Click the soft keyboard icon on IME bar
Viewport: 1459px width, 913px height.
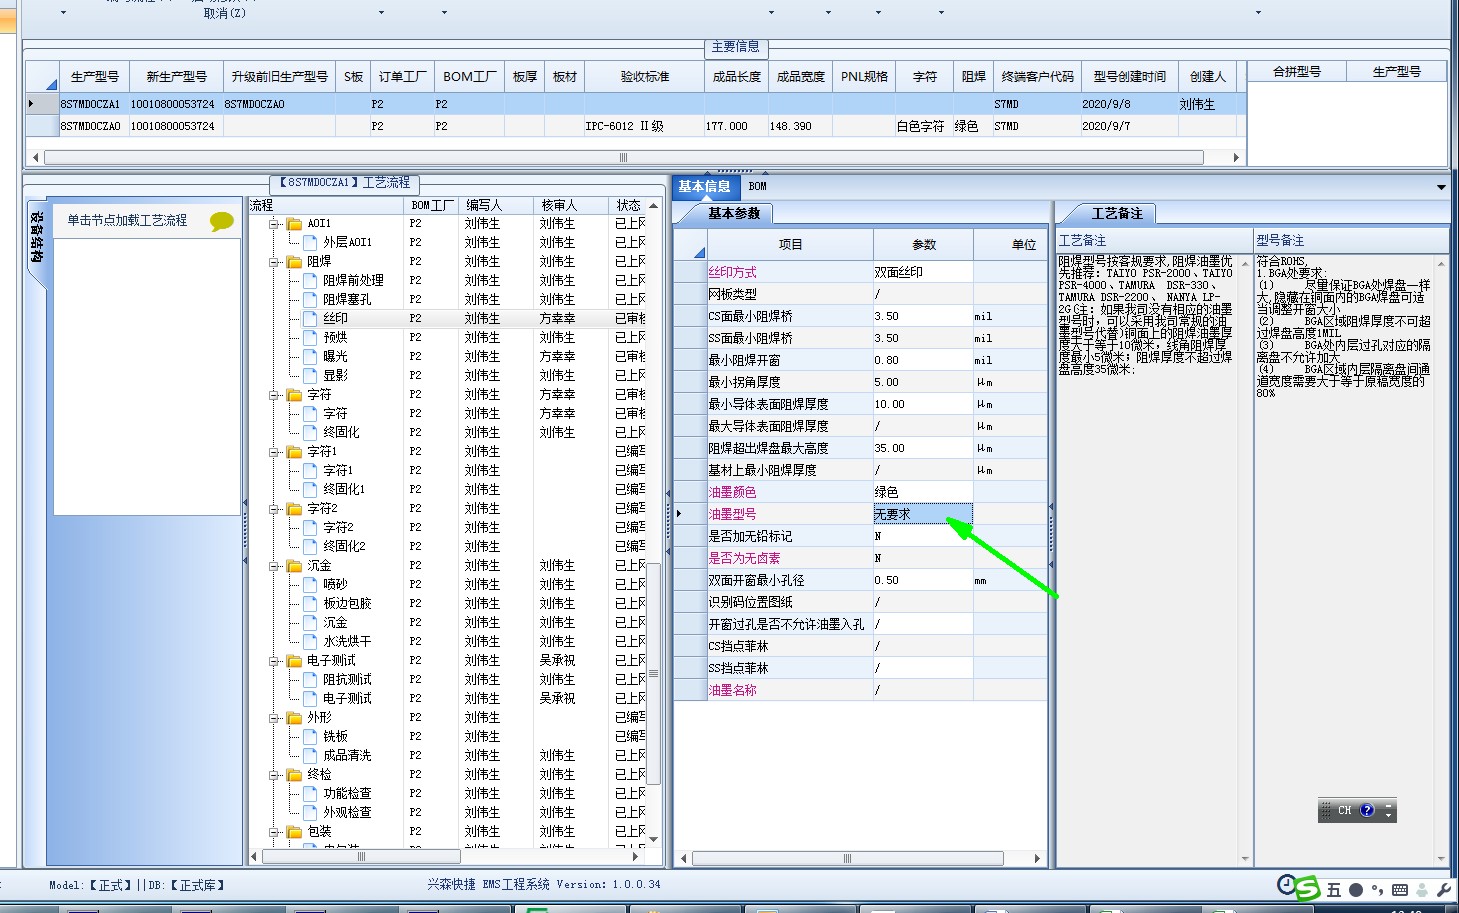point(1400,890)
